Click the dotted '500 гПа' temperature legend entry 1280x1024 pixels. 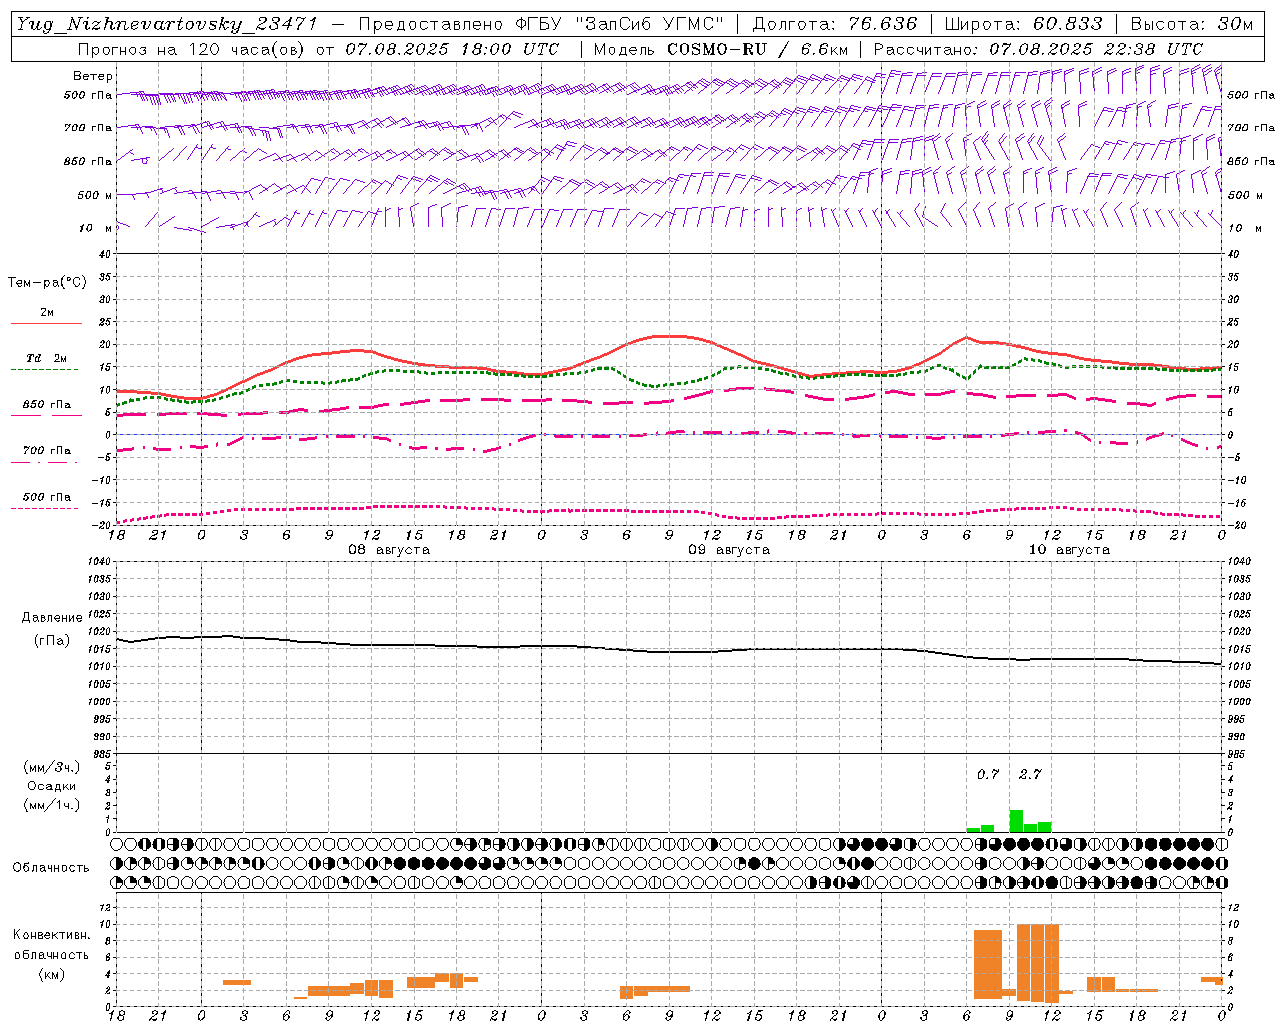pyautogui.click(x=46, y=497)
